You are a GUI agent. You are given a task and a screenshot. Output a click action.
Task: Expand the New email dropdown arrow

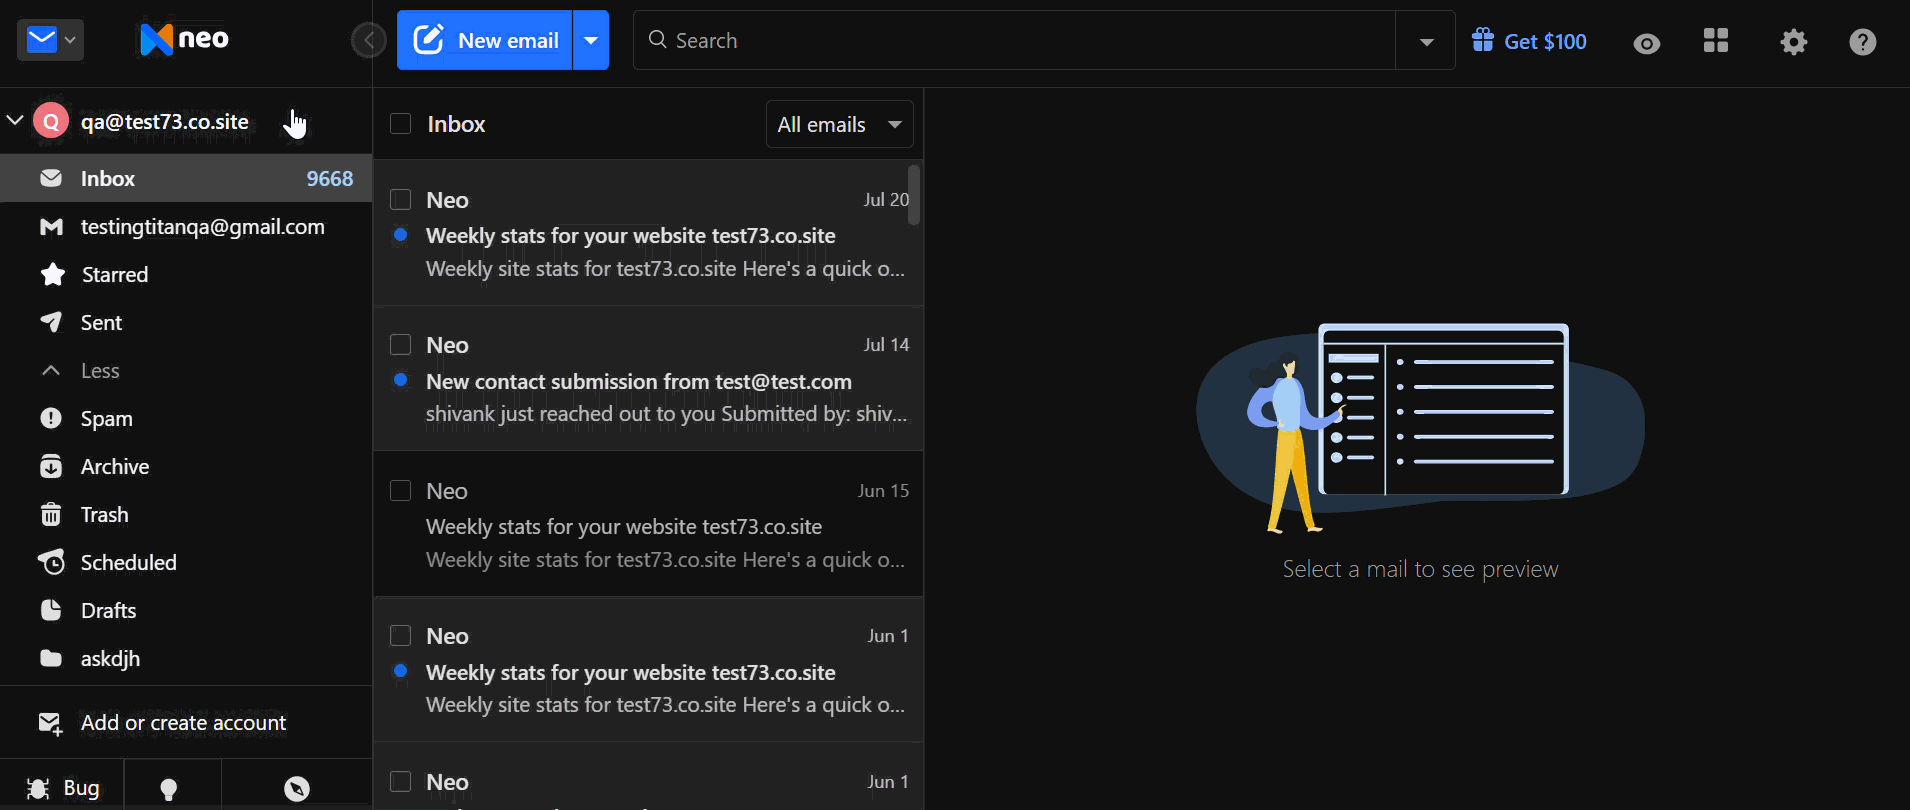(x=591, y=40)
